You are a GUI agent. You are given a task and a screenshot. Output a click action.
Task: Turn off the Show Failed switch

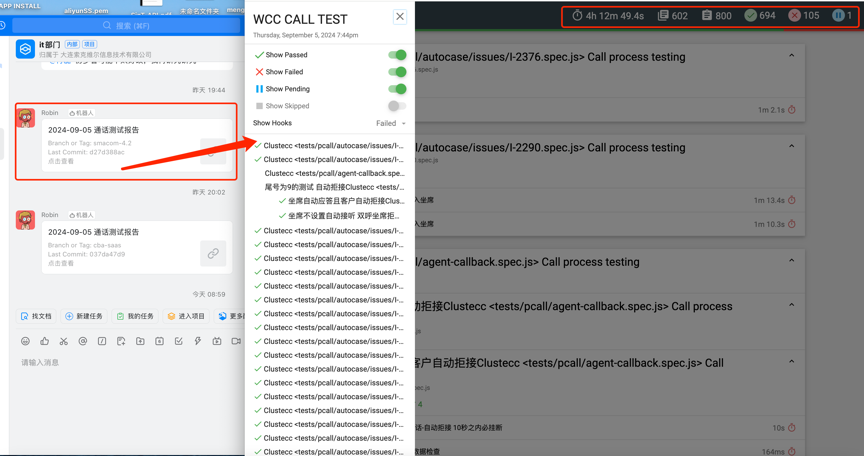point(397,72)
